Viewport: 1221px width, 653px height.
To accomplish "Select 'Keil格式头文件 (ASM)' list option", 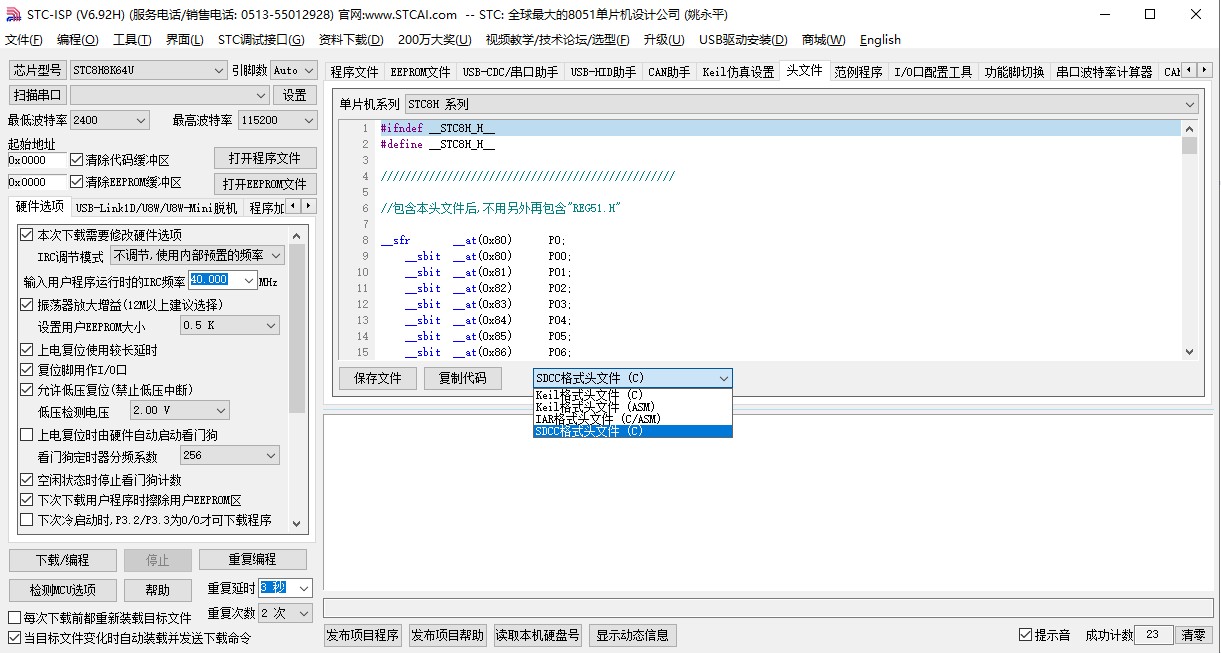I will point(633,407).
